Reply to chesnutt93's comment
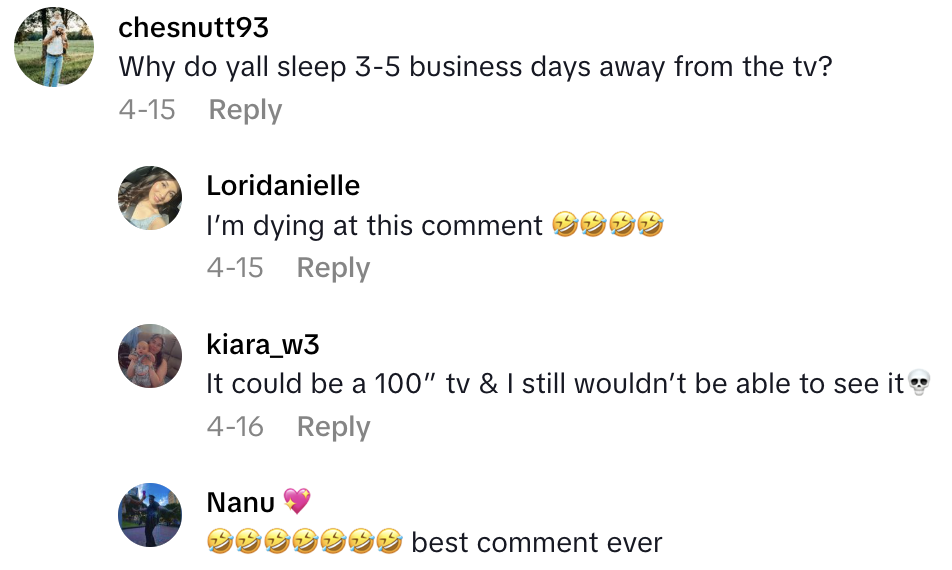 (245, 110)
